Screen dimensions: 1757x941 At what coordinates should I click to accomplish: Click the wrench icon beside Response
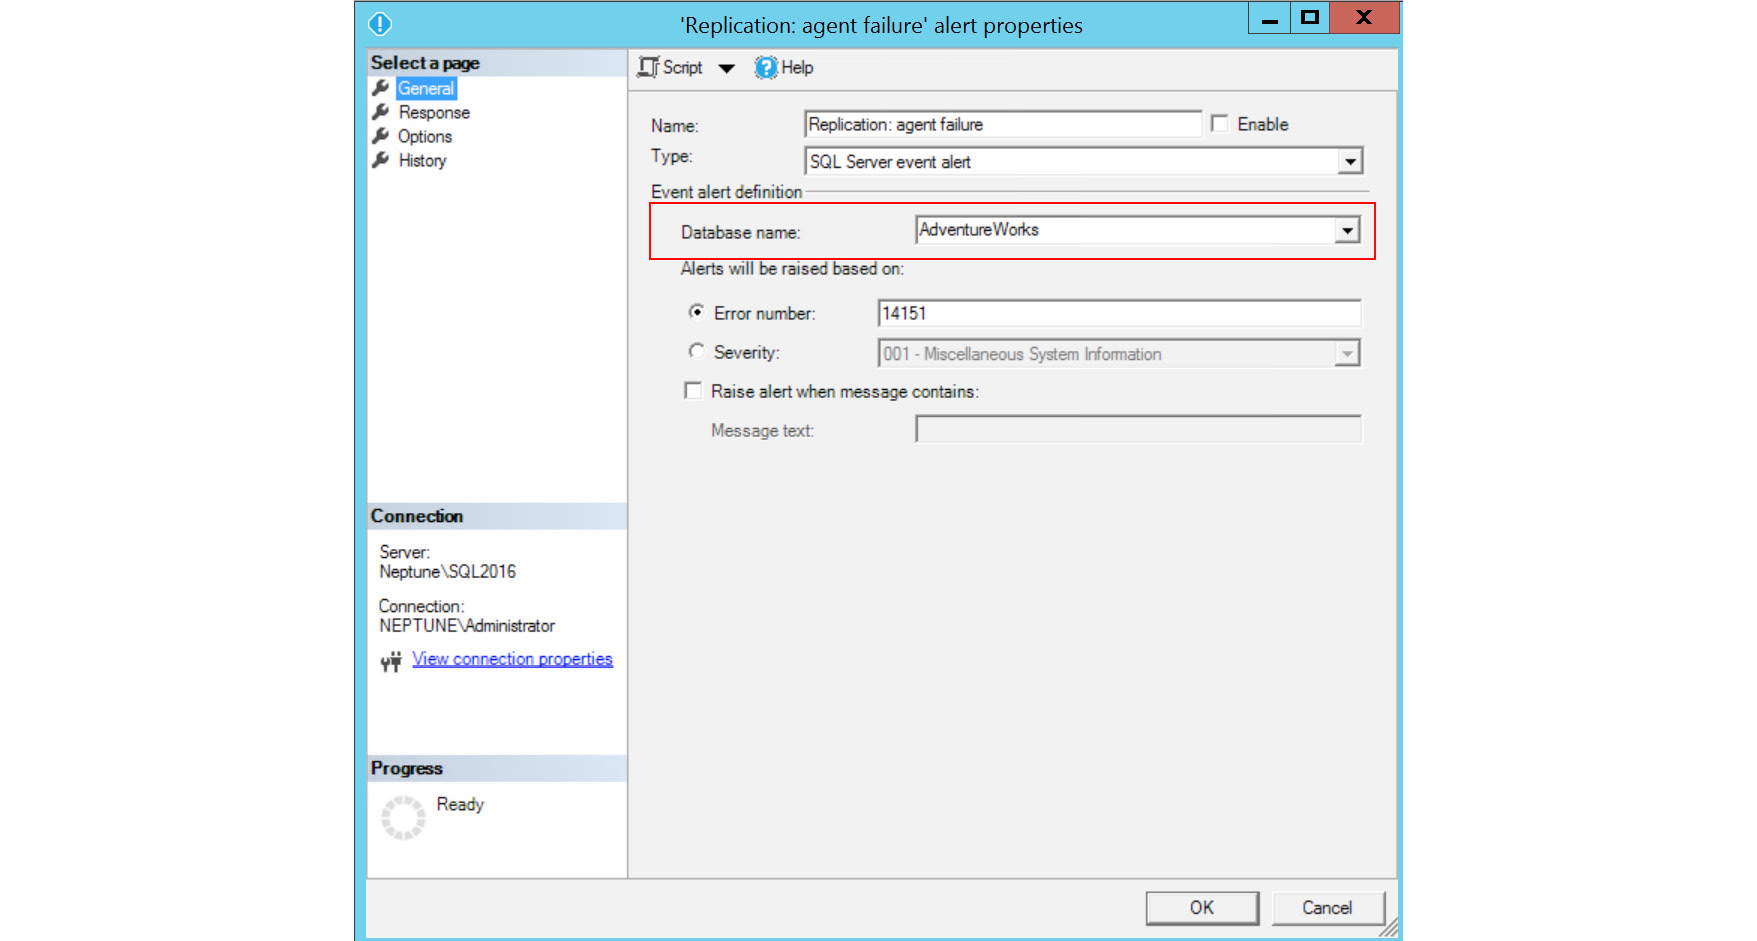click(381, 112)
